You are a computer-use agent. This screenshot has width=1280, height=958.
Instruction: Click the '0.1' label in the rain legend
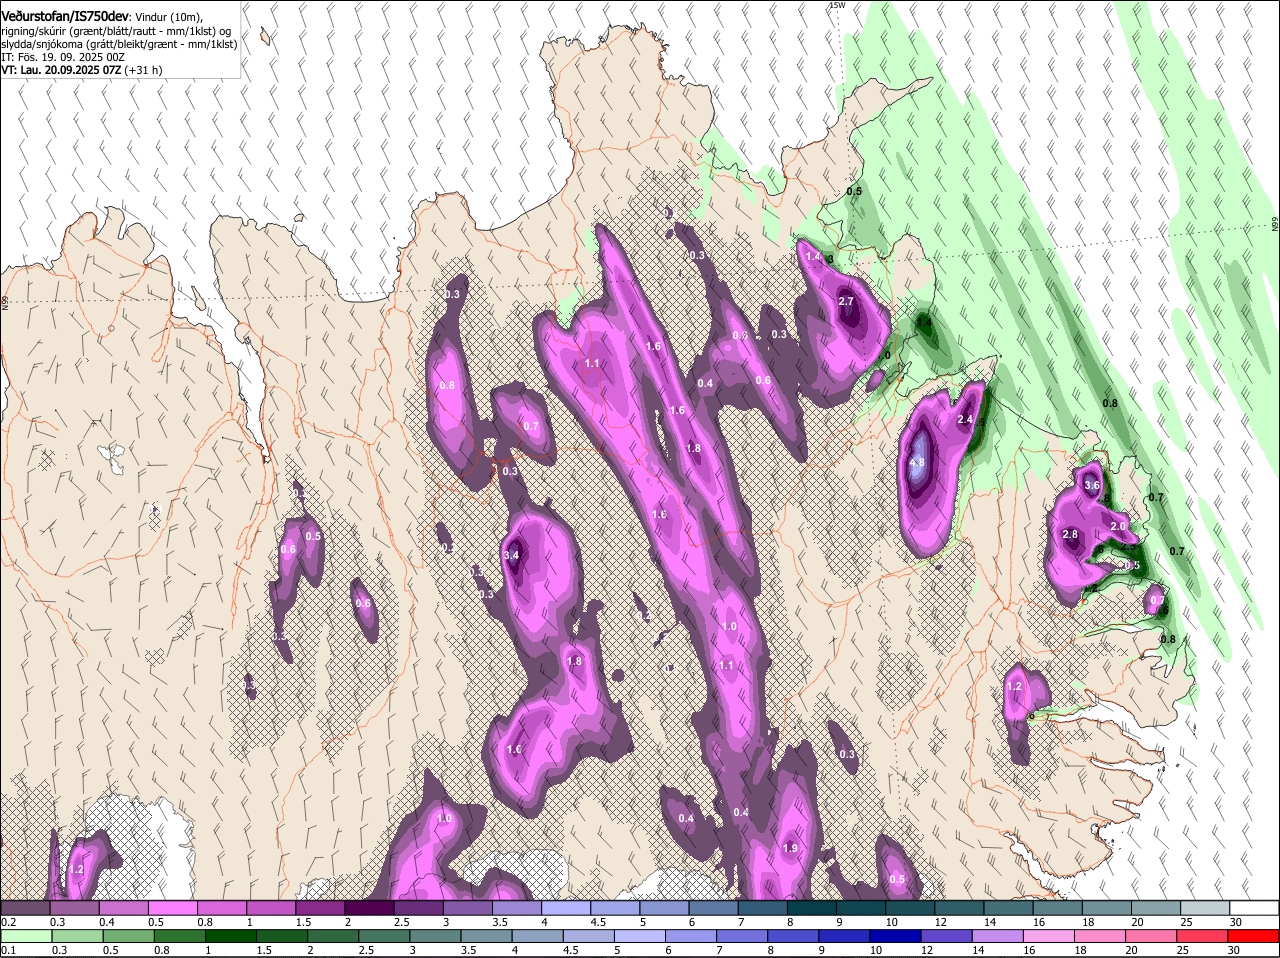pos(8,950)
